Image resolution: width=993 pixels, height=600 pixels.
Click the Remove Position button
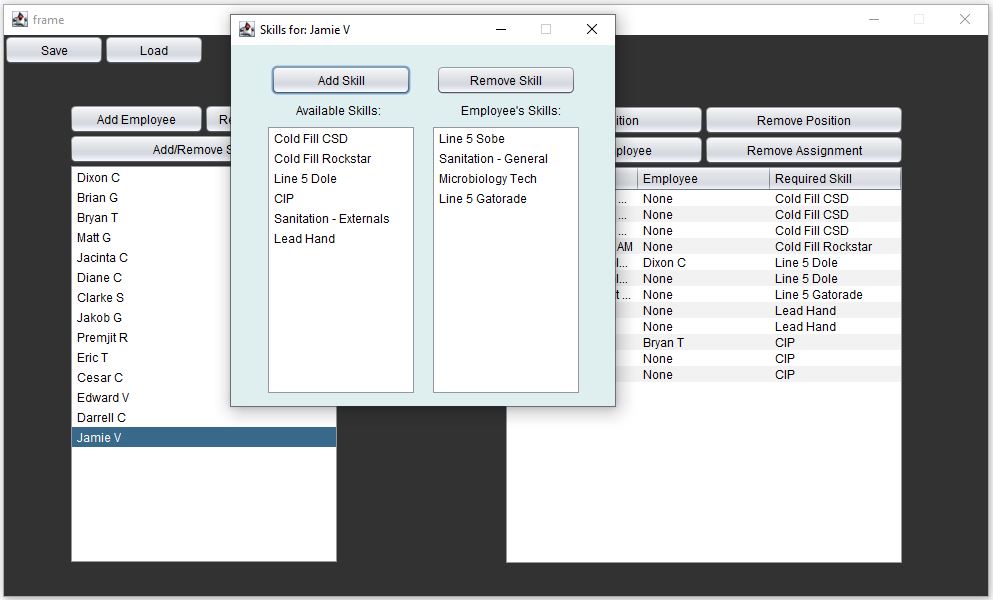coord(803,119)
